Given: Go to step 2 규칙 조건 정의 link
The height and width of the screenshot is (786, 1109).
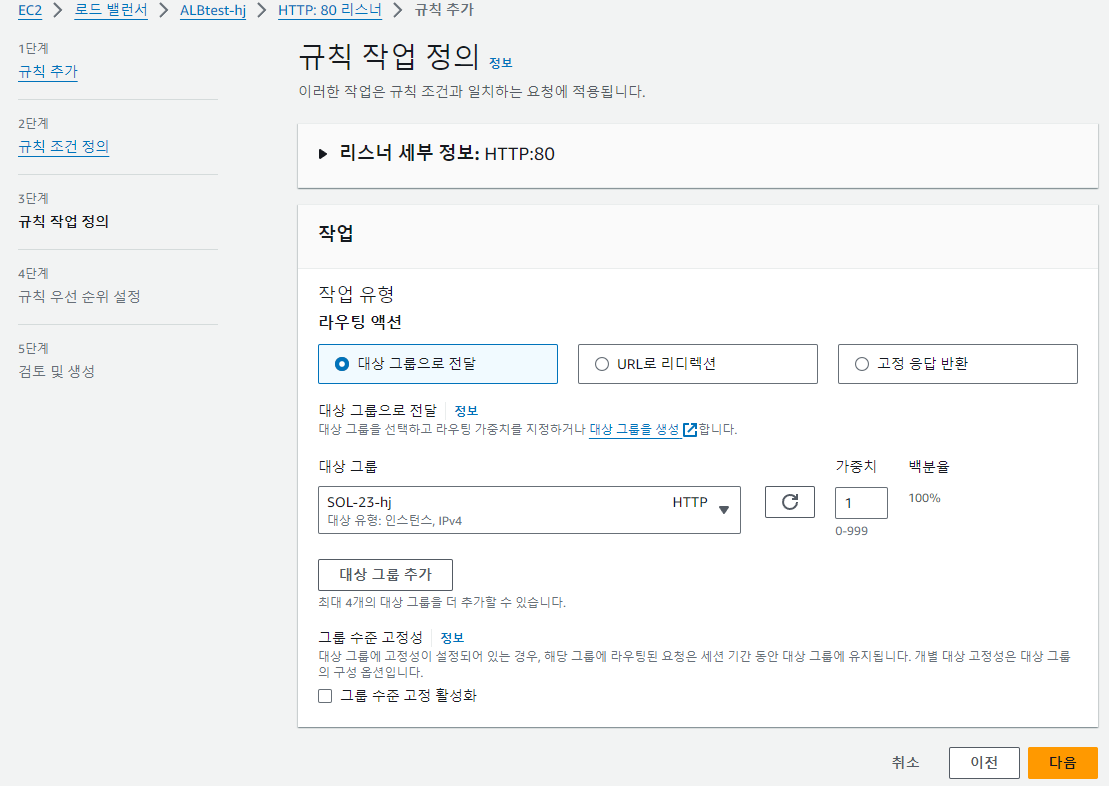Looking at the screenshot, I should (64, 146).
